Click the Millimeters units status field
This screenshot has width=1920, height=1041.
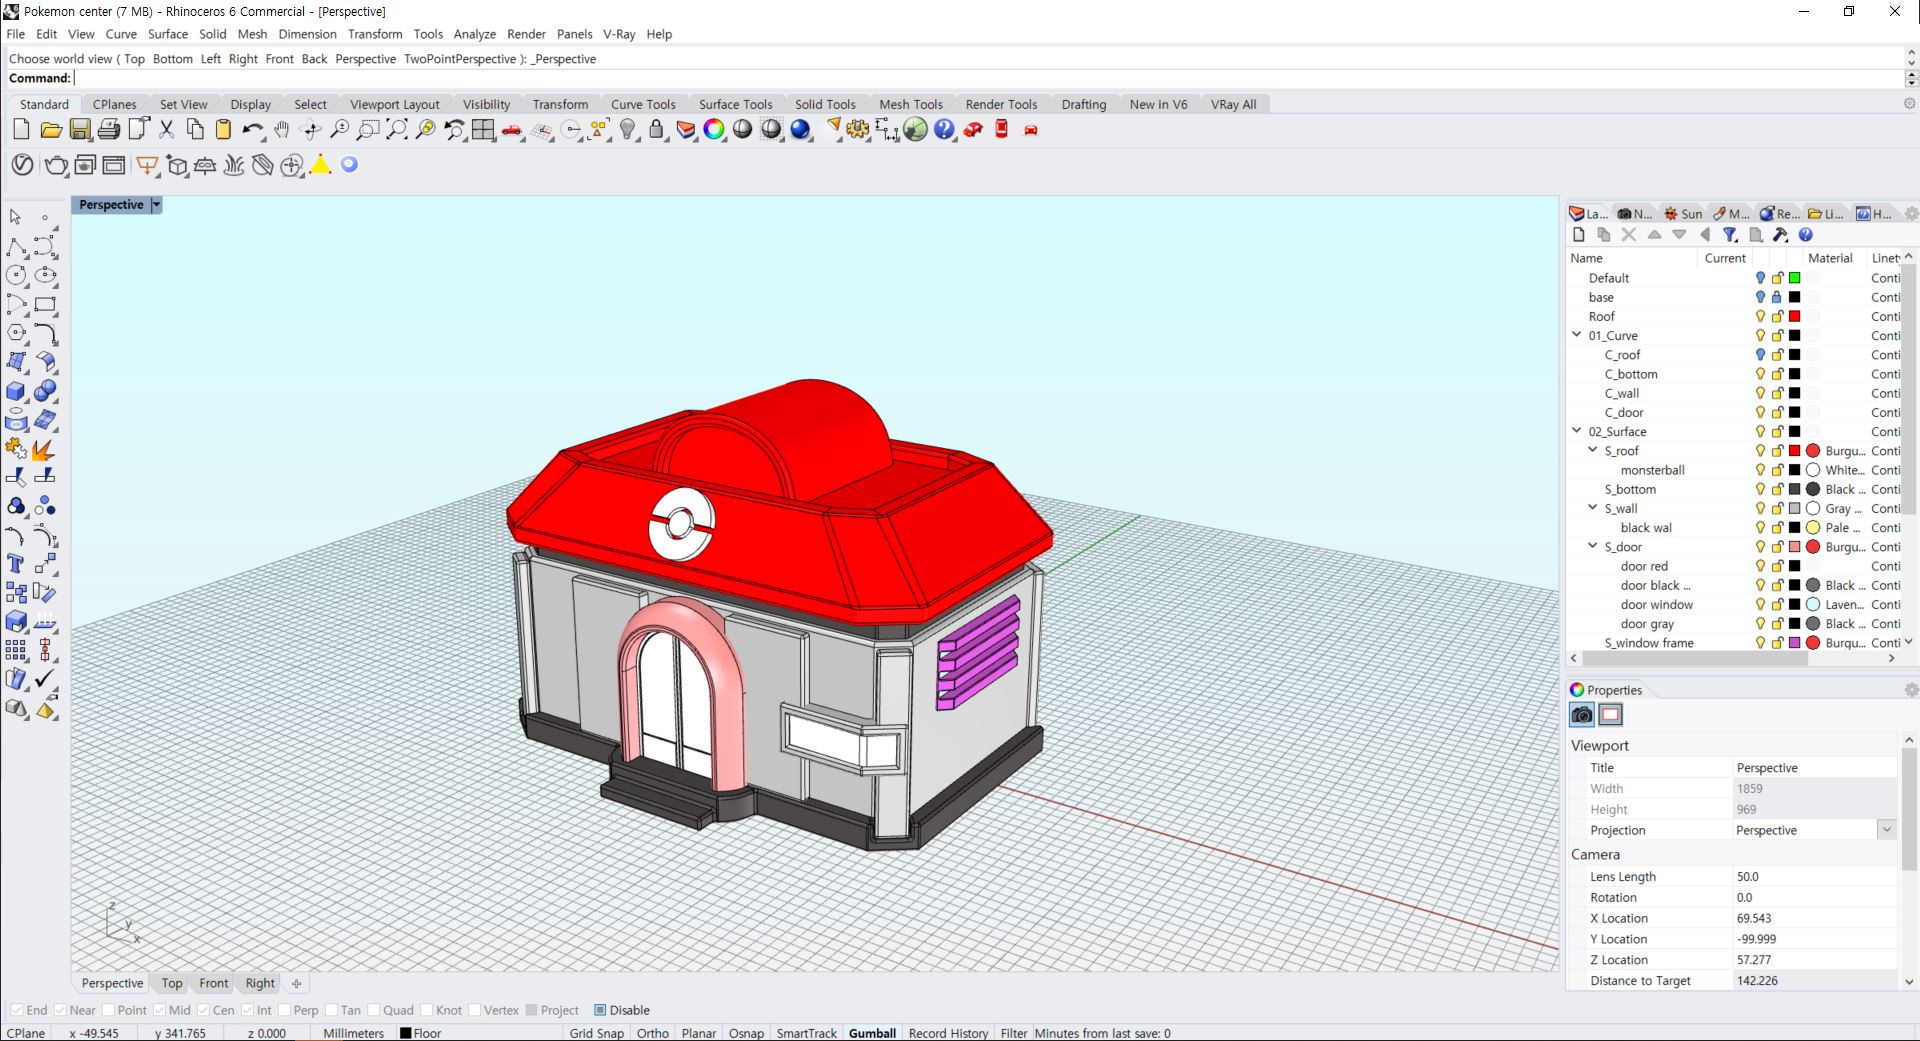(x=353, y=1033)
